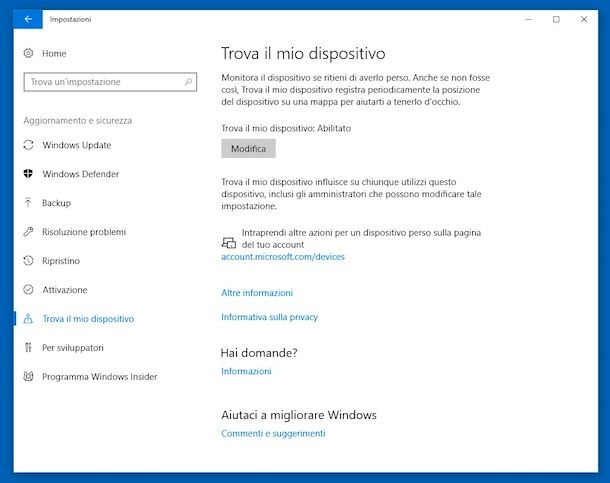Go to Windows Defender settings
This screenshot has height=483, width=610.
[81, 174]
